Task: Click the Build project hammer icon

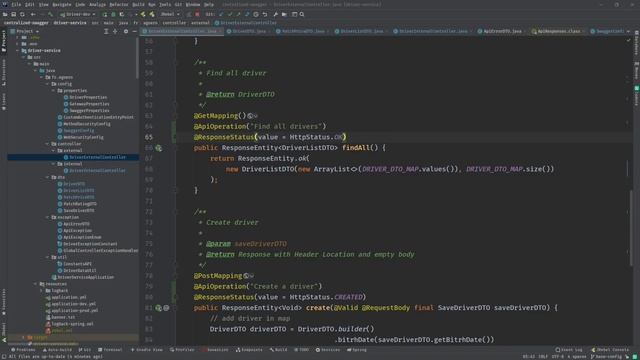Action: 51,14
